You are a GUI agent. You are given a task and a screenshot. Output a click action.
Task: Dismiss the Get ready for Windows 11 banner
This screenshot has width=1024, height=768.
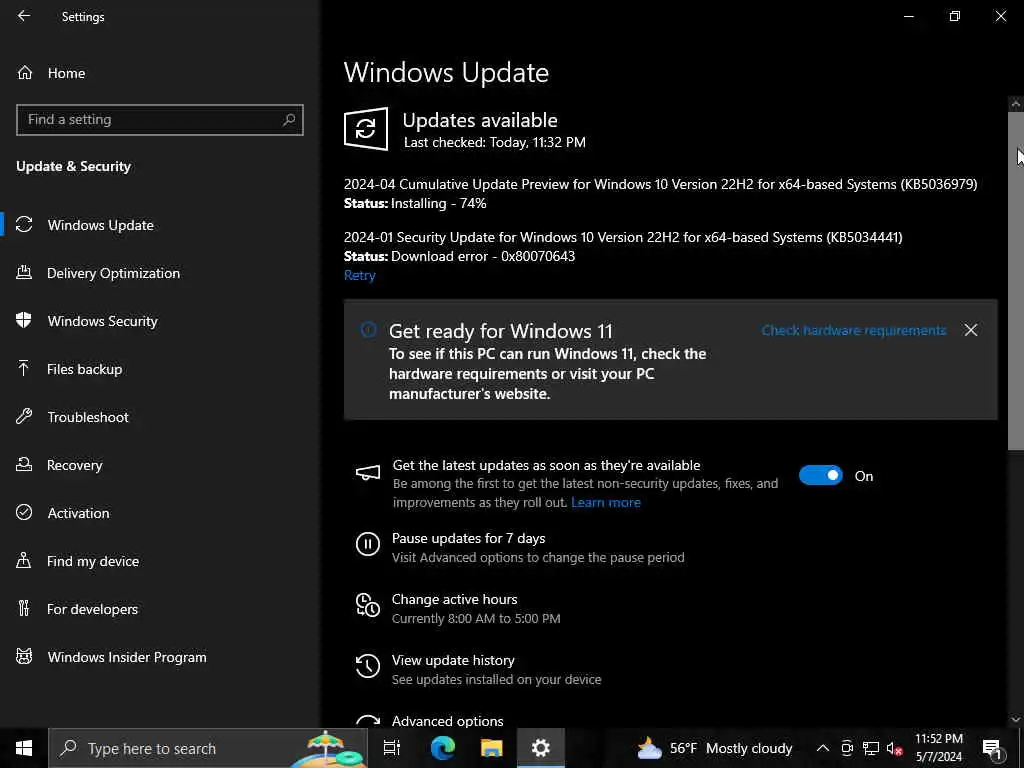[x=971, y=330]
